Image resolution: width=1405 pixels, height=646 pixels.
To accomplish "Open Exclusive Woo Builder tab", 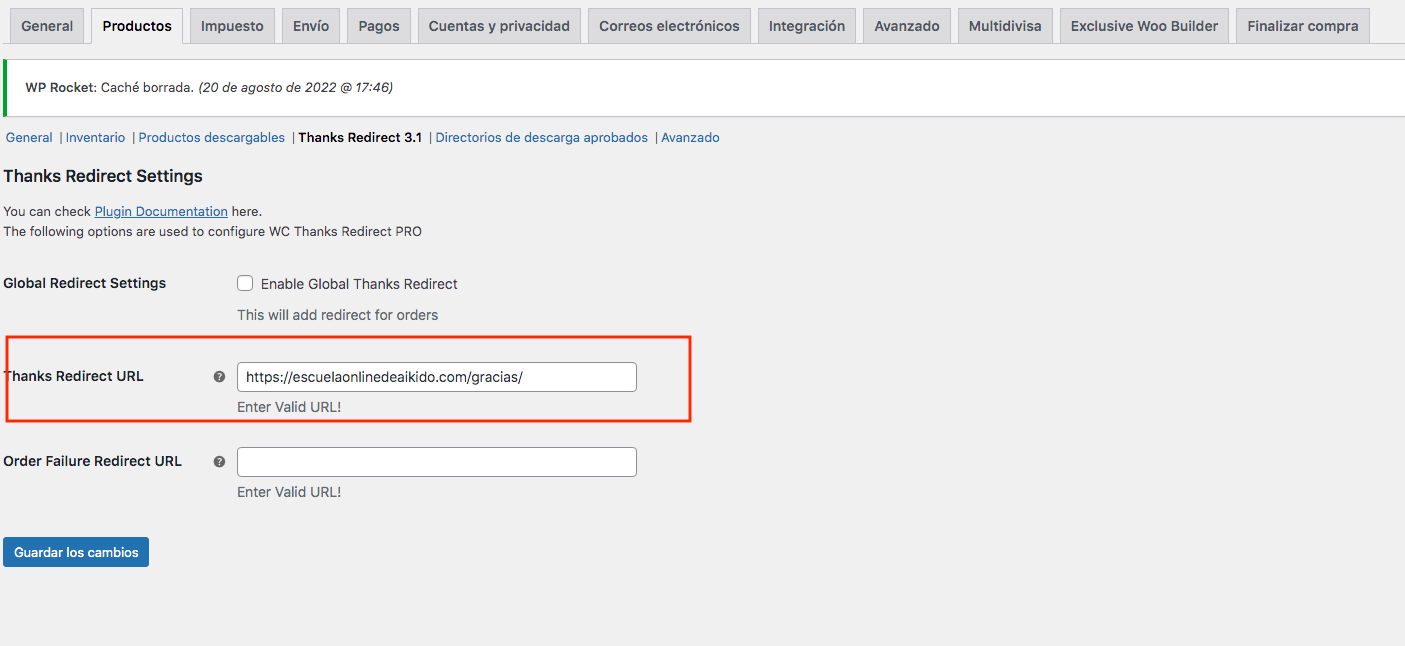I will click(x=1144, y=26).
